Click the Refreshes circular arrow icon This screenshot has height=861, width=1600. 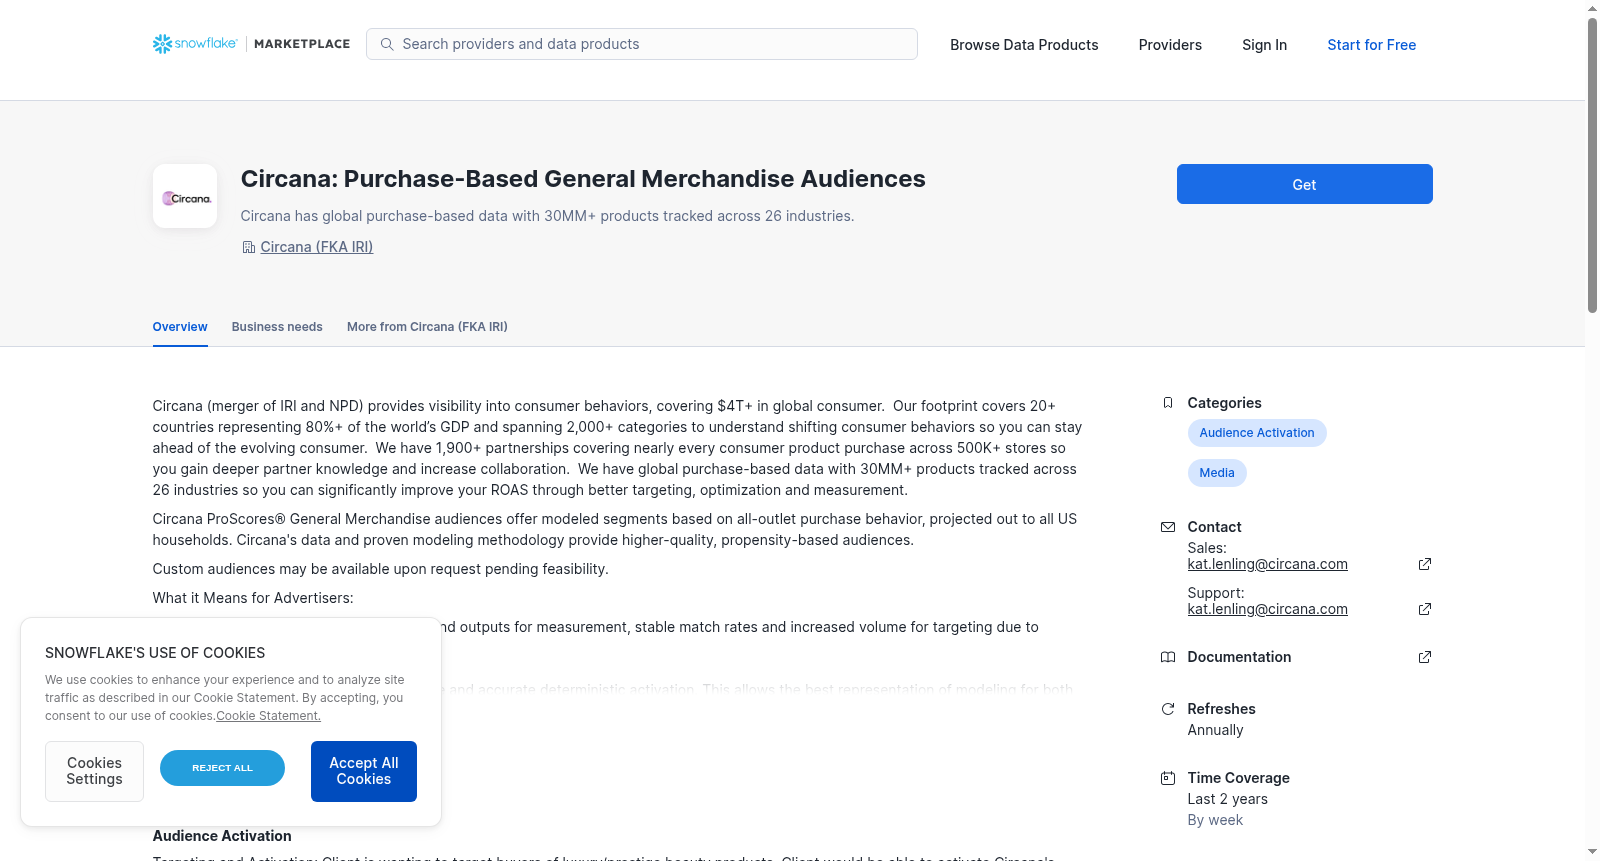[x=1168, y=709]
